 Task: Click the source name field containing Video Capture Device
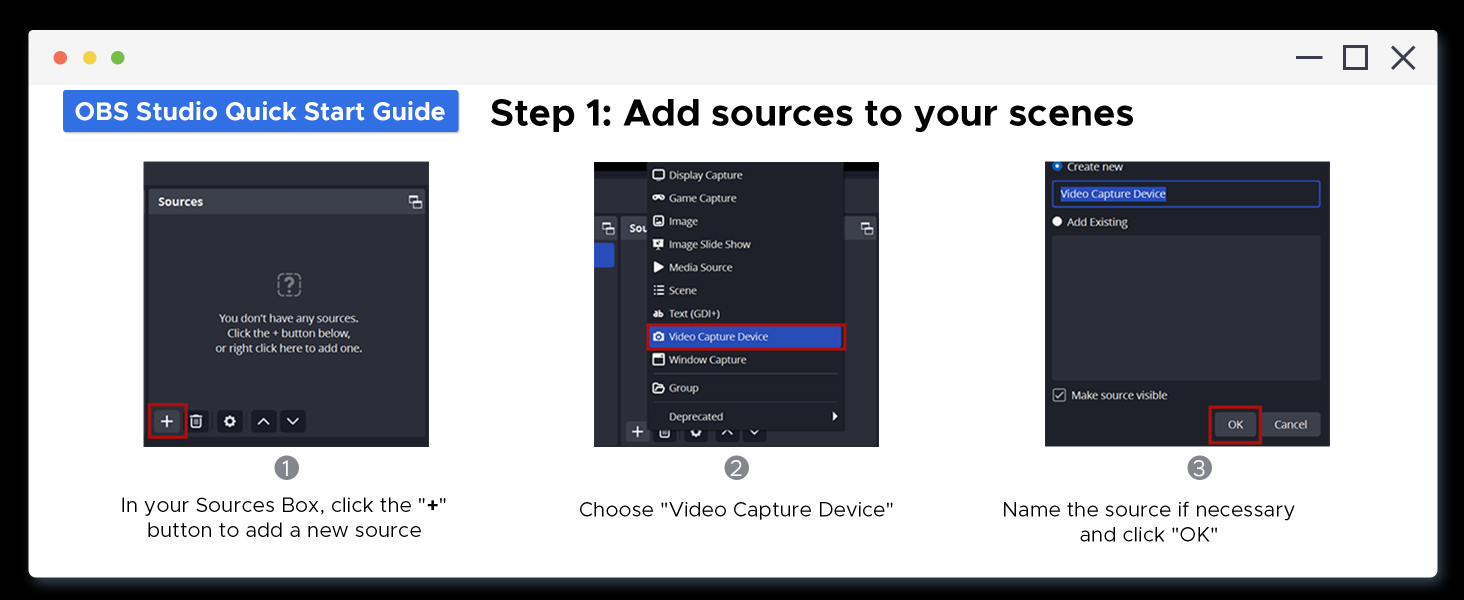tap(1186, 194)
